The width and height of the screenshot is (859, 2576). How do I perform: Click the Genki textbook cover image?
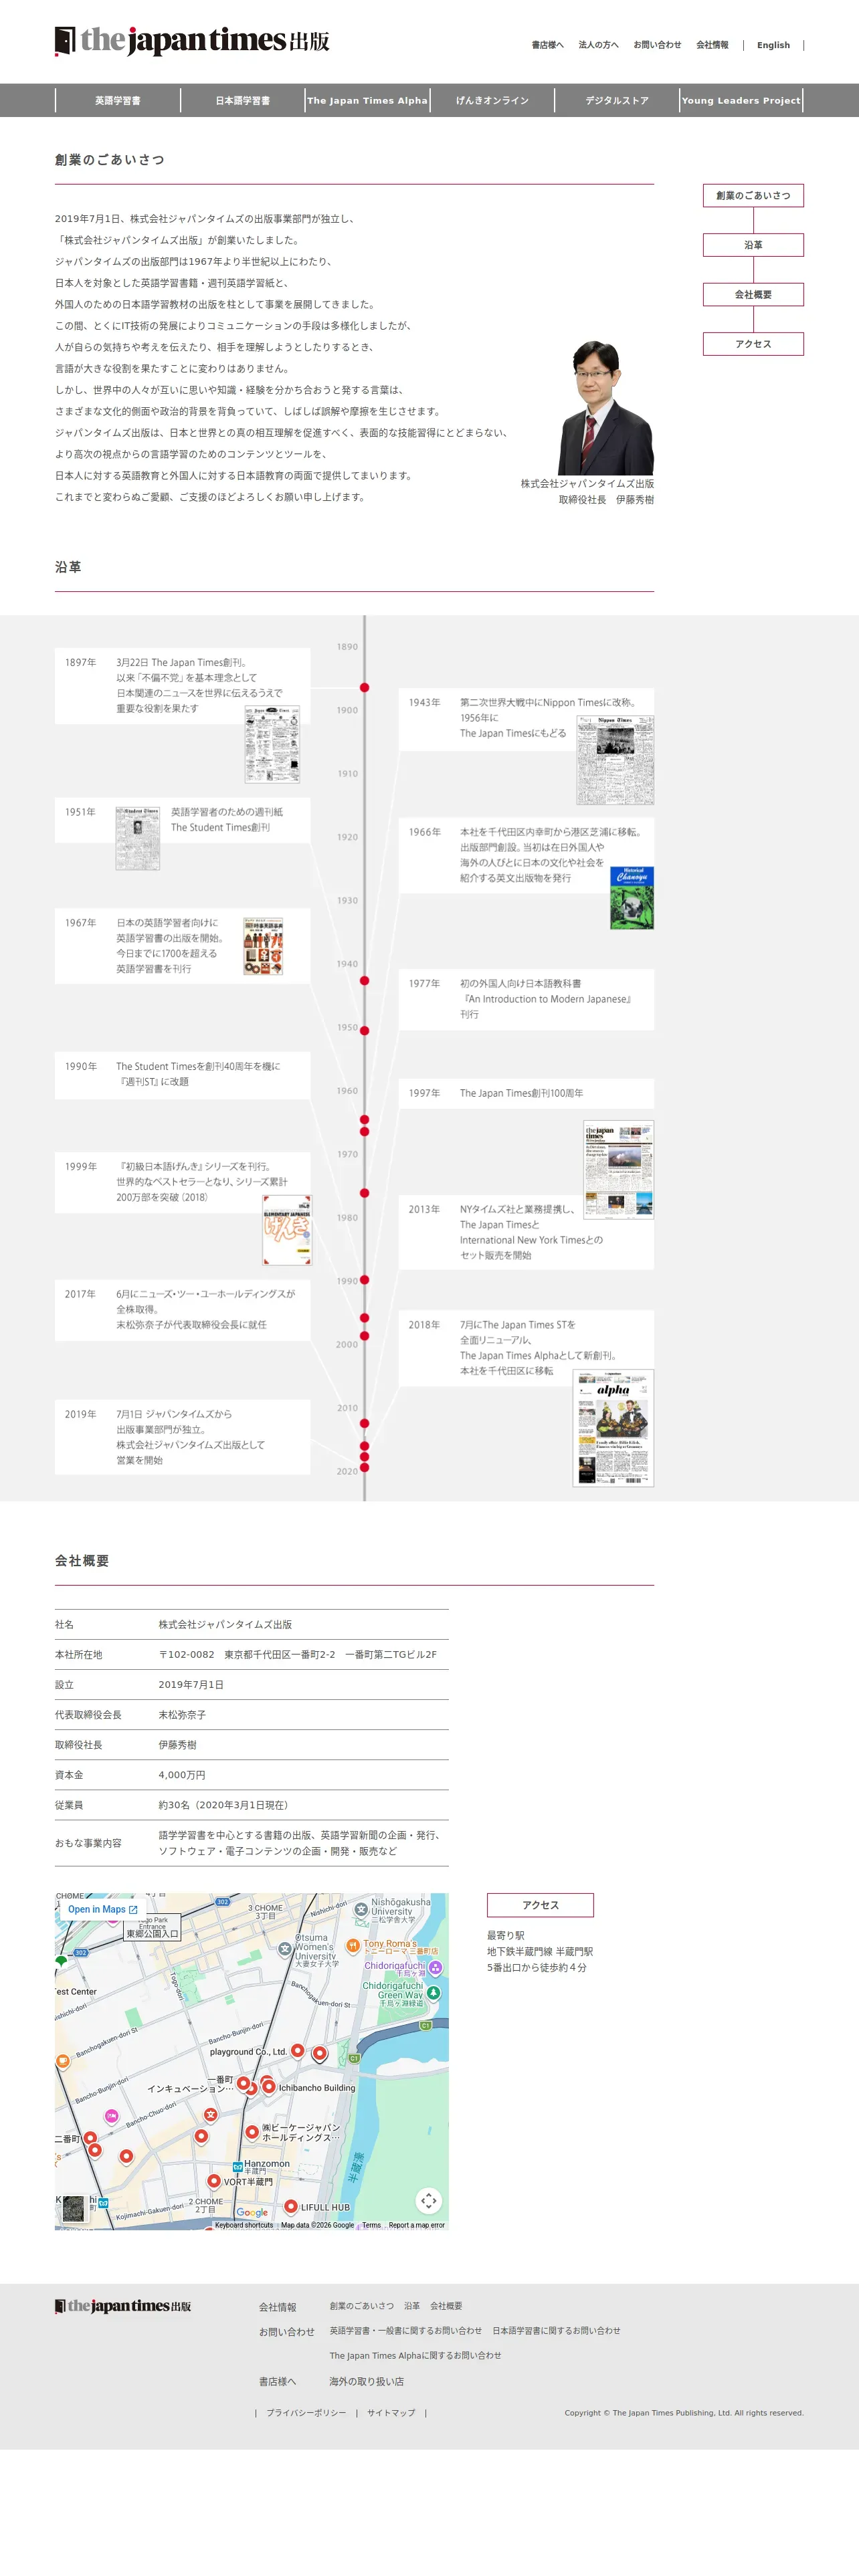[x=287, y=1230]
